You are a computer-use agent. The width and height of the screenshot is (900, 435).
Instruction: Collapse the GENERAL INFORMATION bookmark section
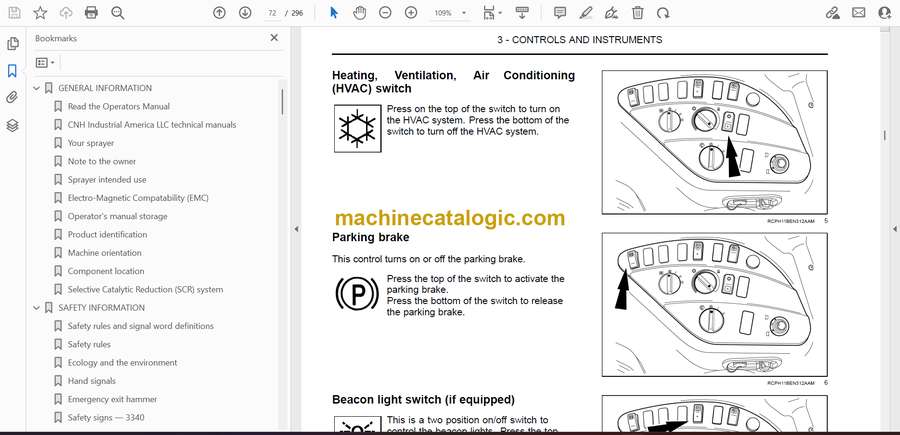click(37, 88)
